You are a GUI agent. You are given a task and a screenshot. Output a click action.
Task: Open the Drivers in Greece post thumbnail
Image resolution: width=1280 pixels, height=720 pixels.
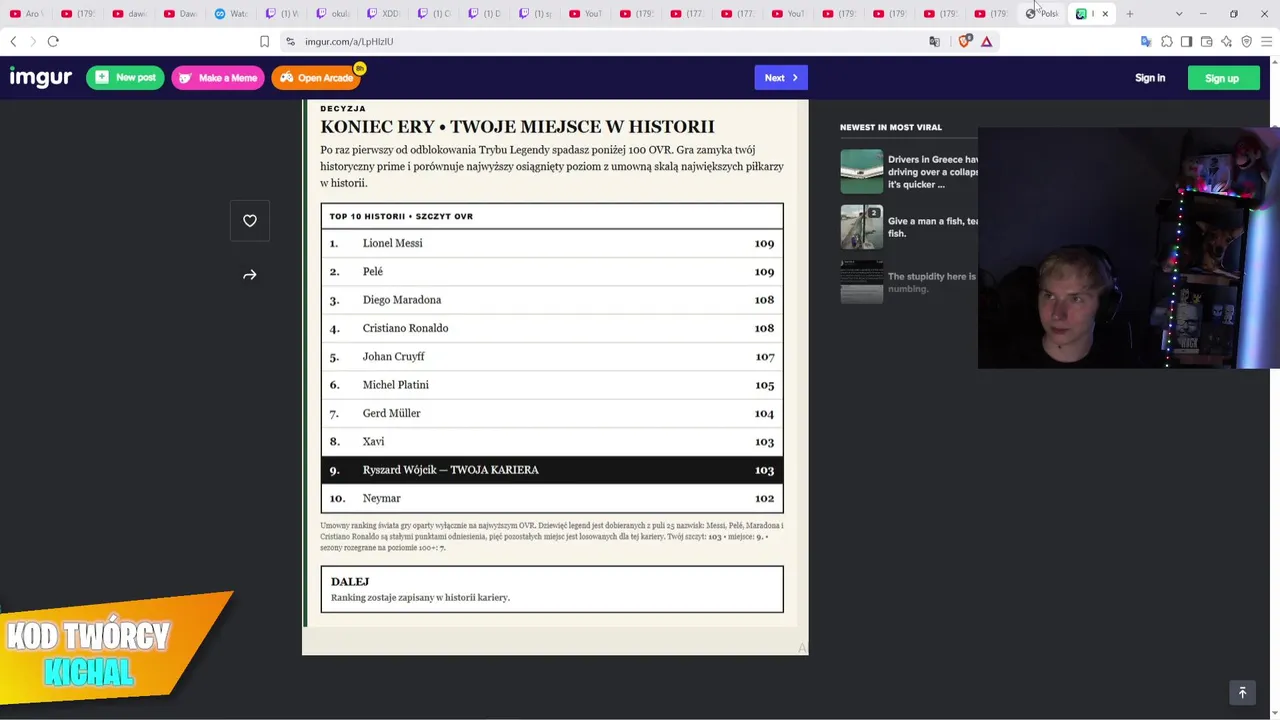[861, 171]
